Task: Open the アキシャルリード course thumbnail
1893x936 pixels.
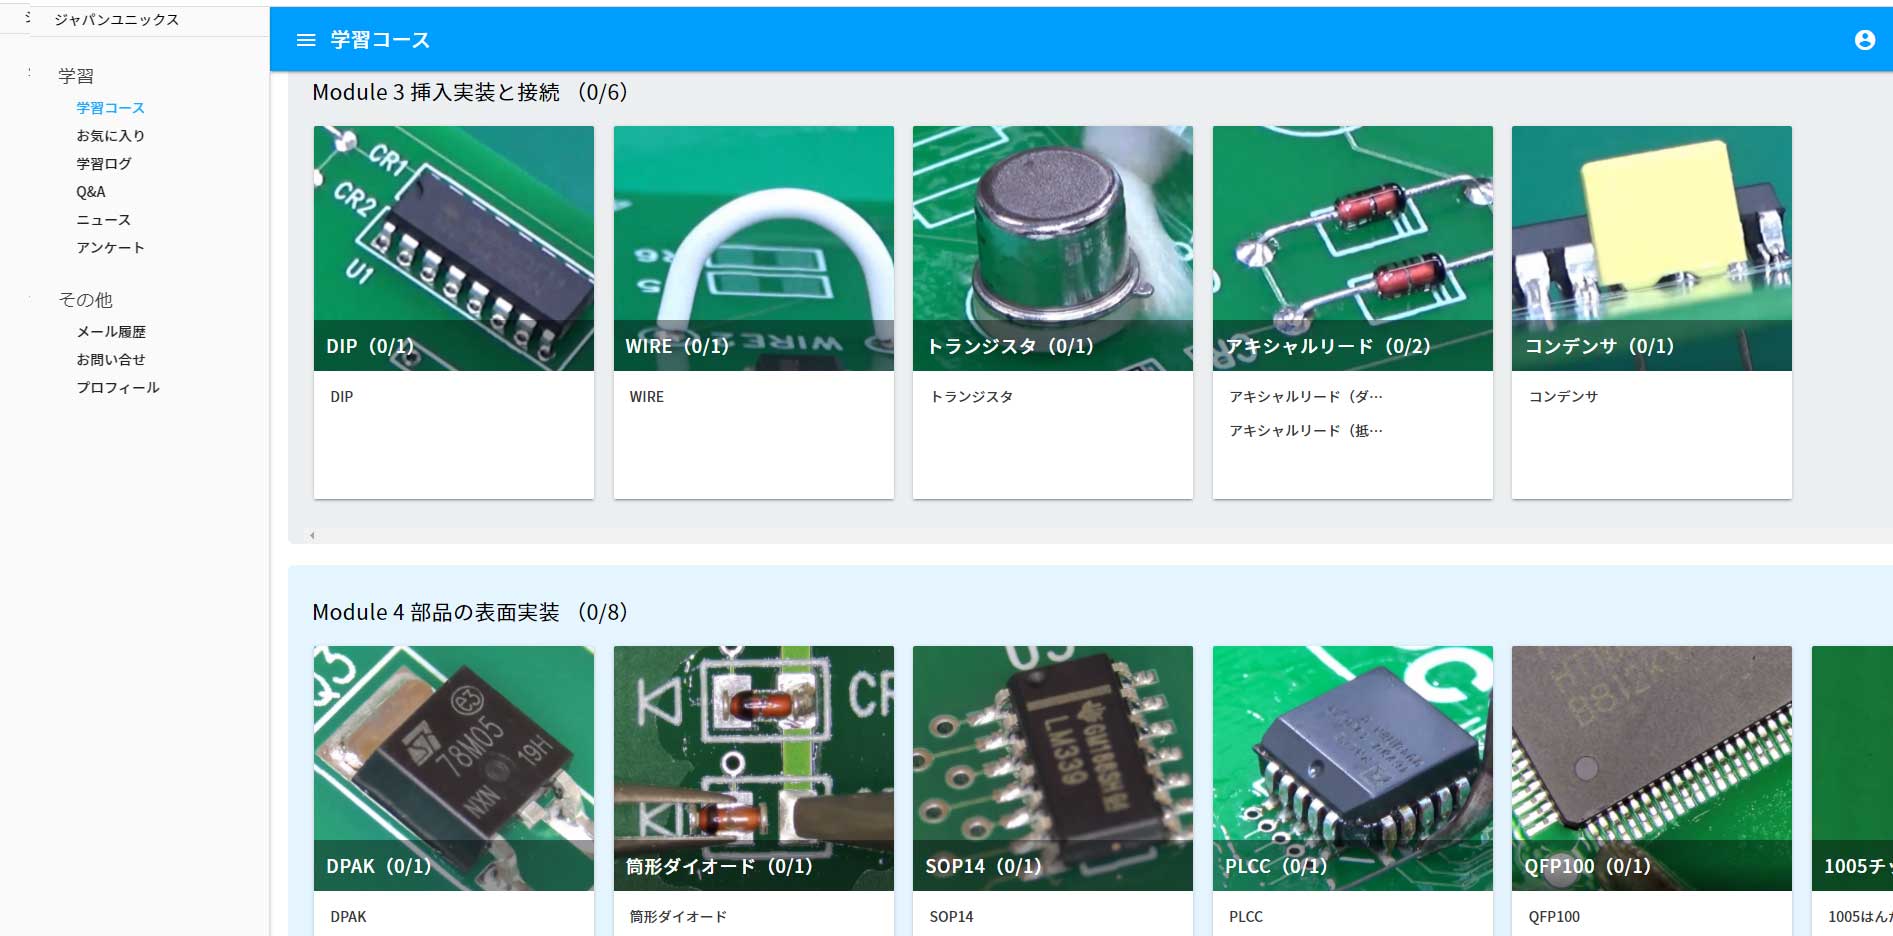Action: coord(1353,248)
